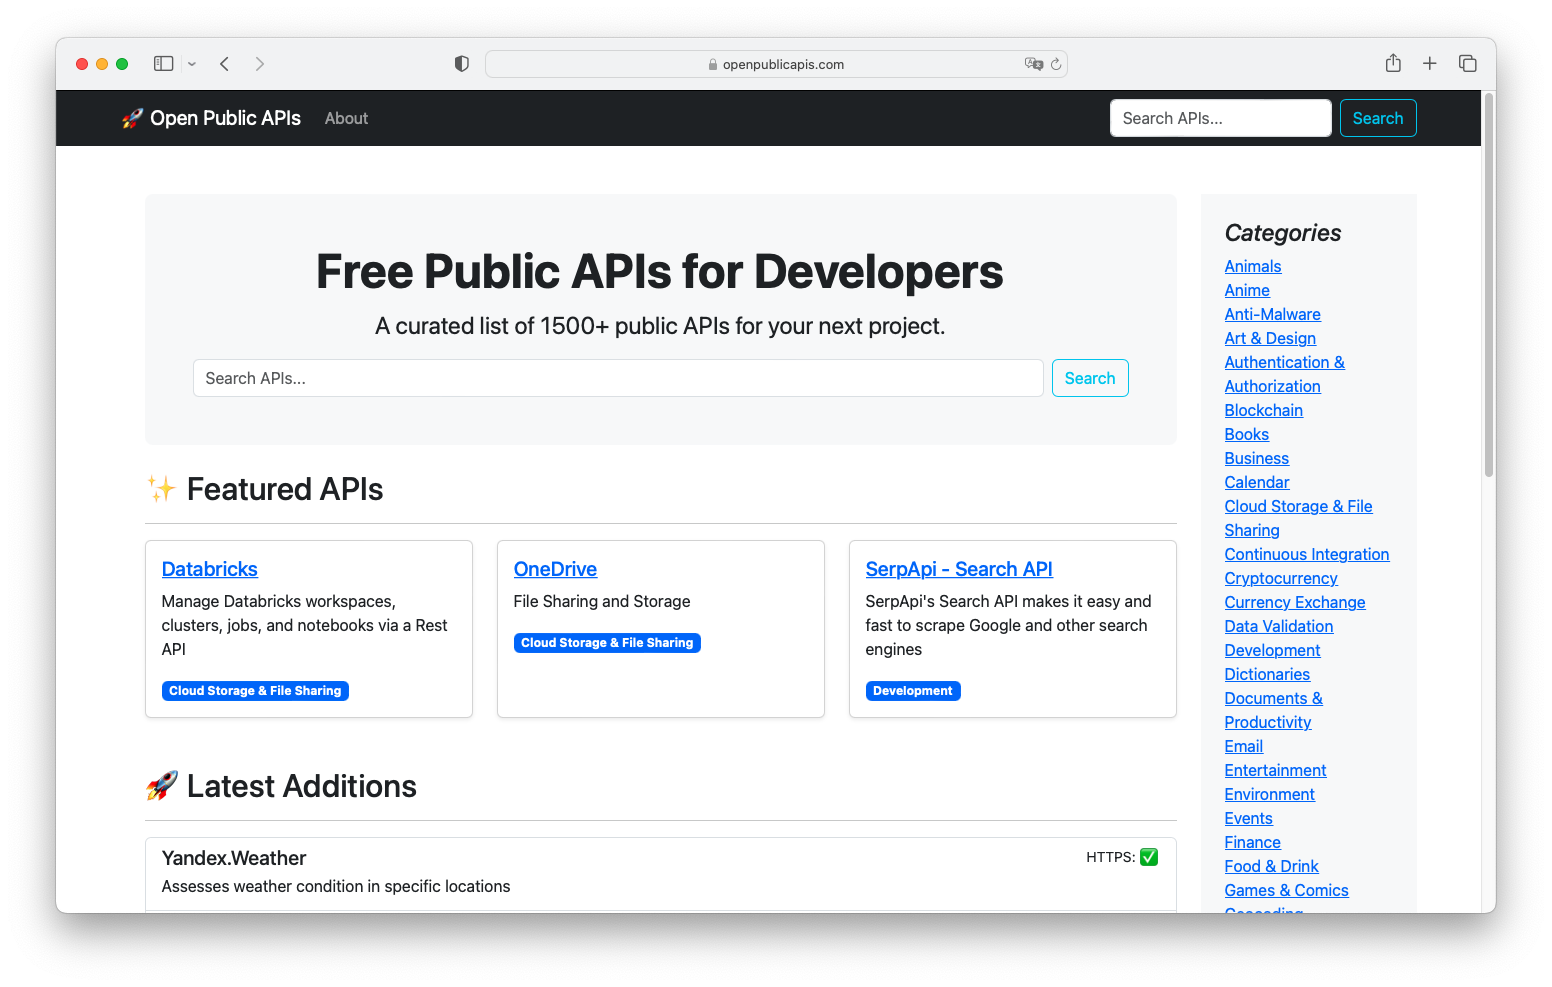The height and width of the screenshot is (987, 1552).
Task: Open the sidebar options dropdown chevron
Action: point(192,64)
